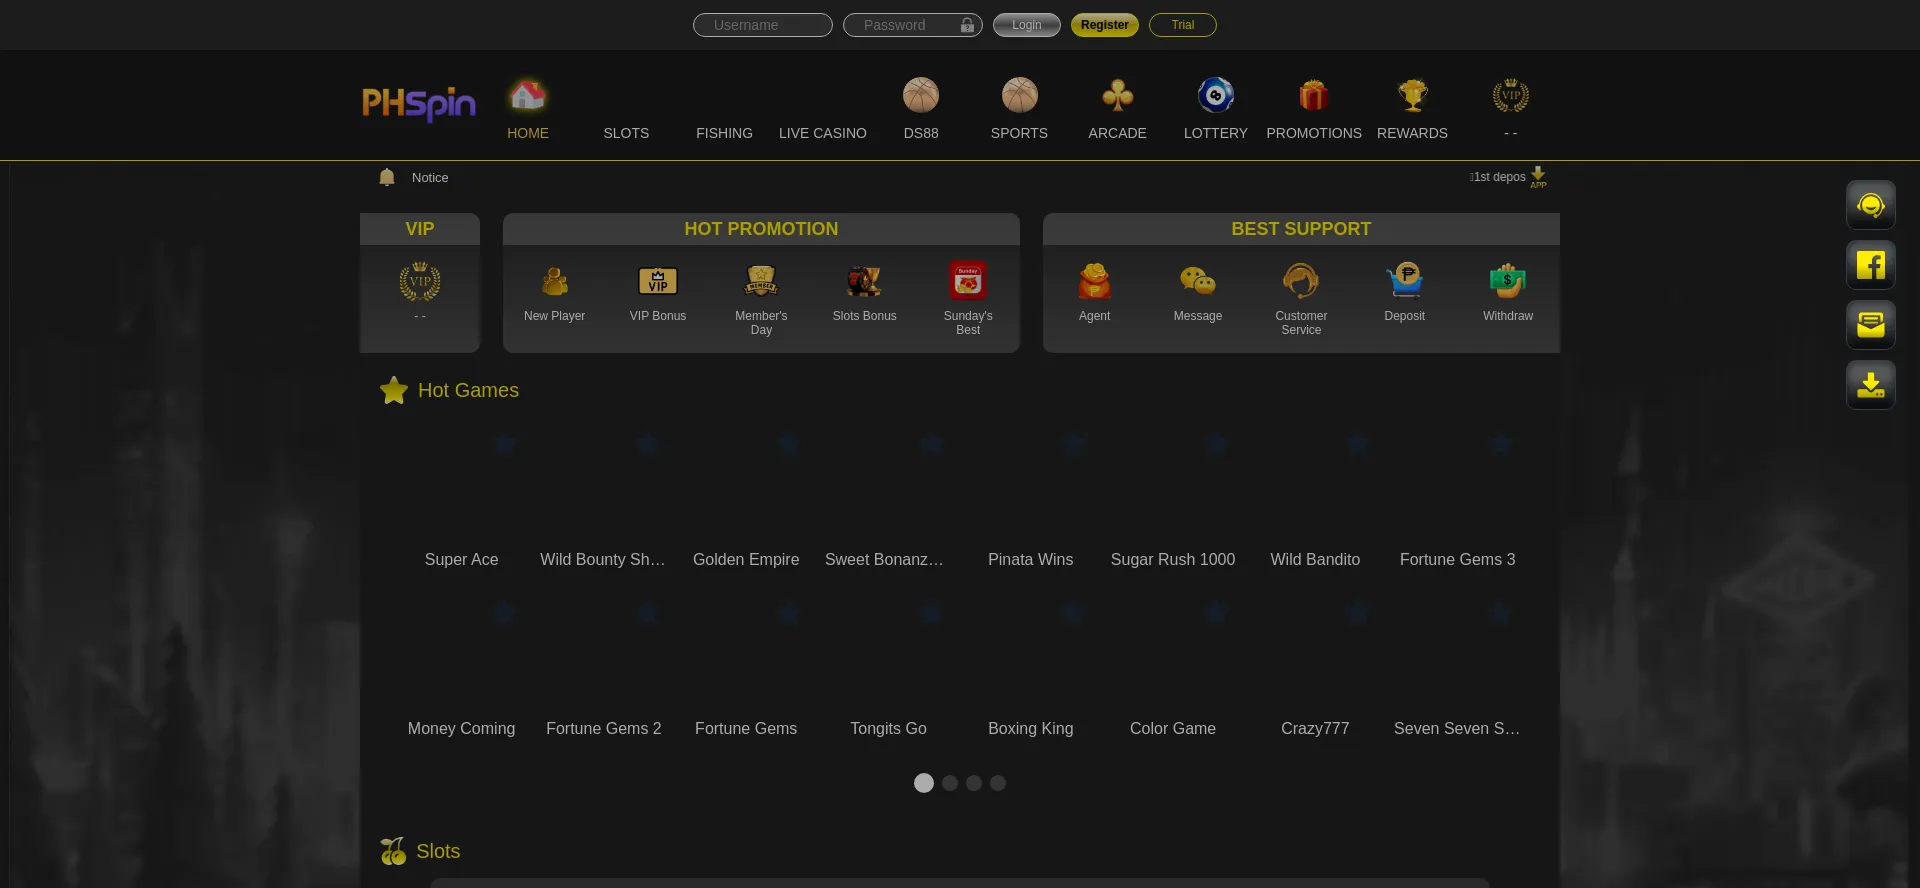Go to second Hot Games carousel page dot

point(950,783)
